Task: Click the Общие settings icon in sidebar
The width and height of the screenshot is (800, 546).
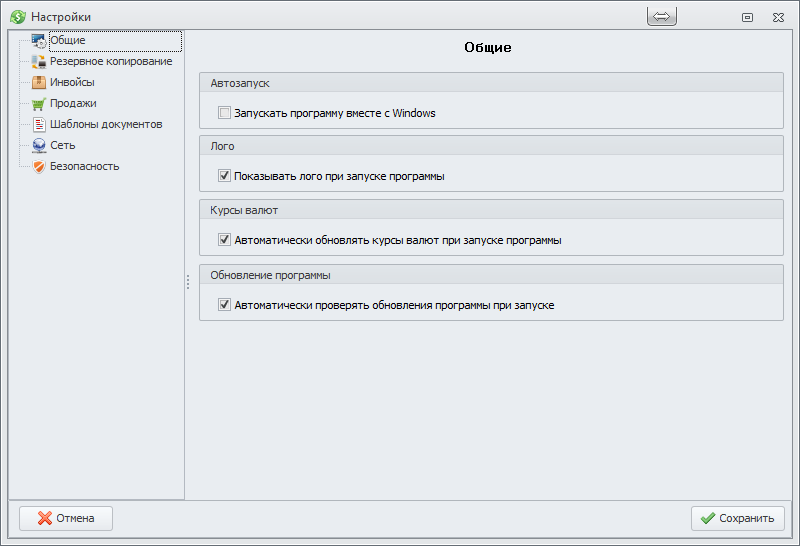Action: tap(39, 41)
